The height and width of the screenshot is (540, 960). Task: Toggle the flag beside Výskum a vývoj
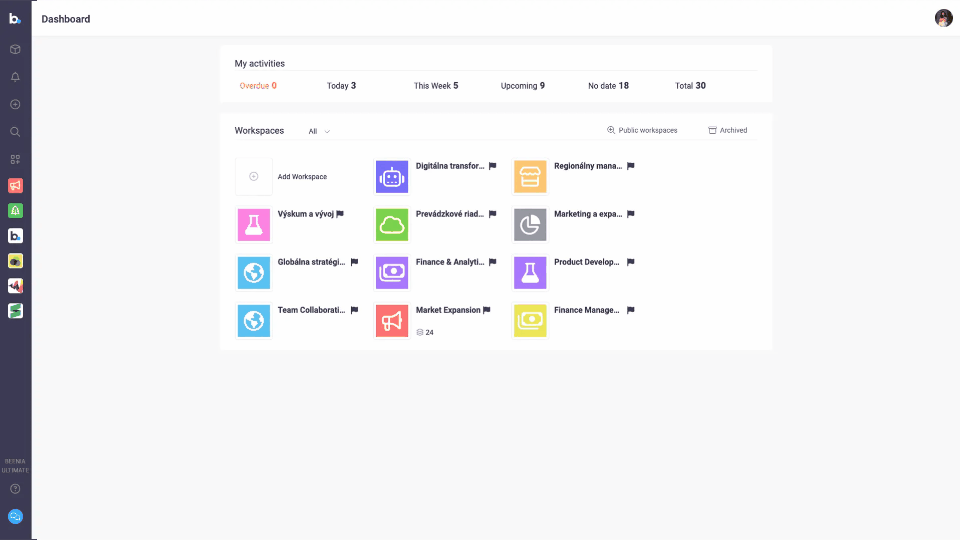coord(340,214)
